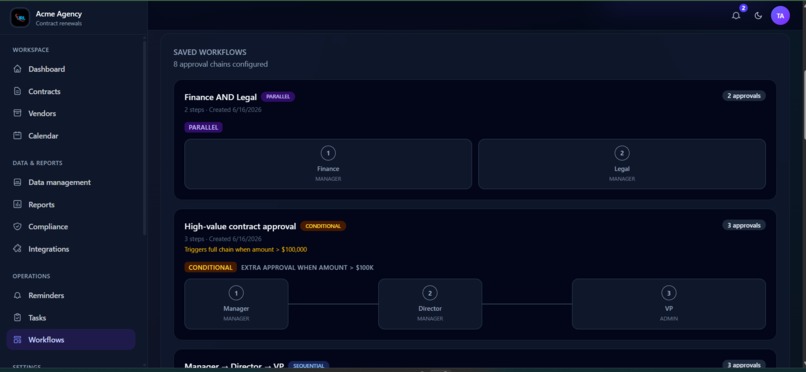The height and width of the screenshot is (372, 806).
Task: Select the VP step 3 card
Action: [669, 304]
